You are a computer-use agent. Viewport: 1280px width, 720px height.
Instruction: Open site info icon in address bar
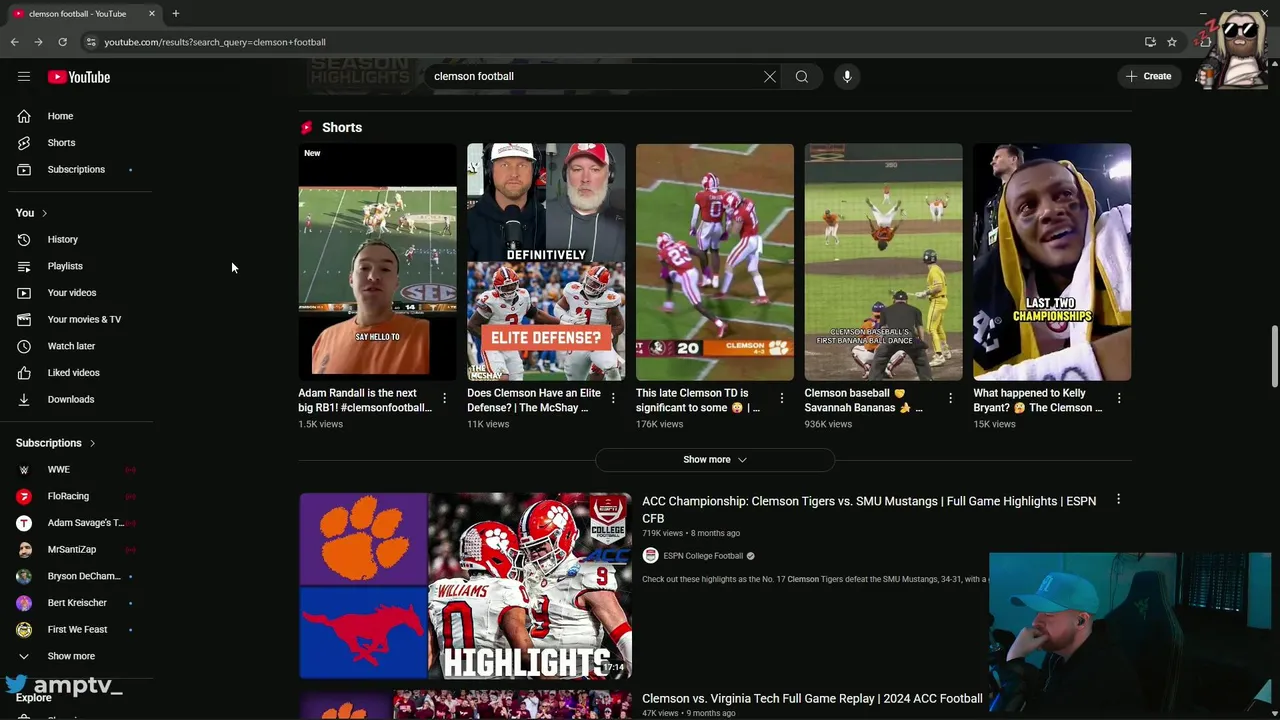[x=90, y=42]
